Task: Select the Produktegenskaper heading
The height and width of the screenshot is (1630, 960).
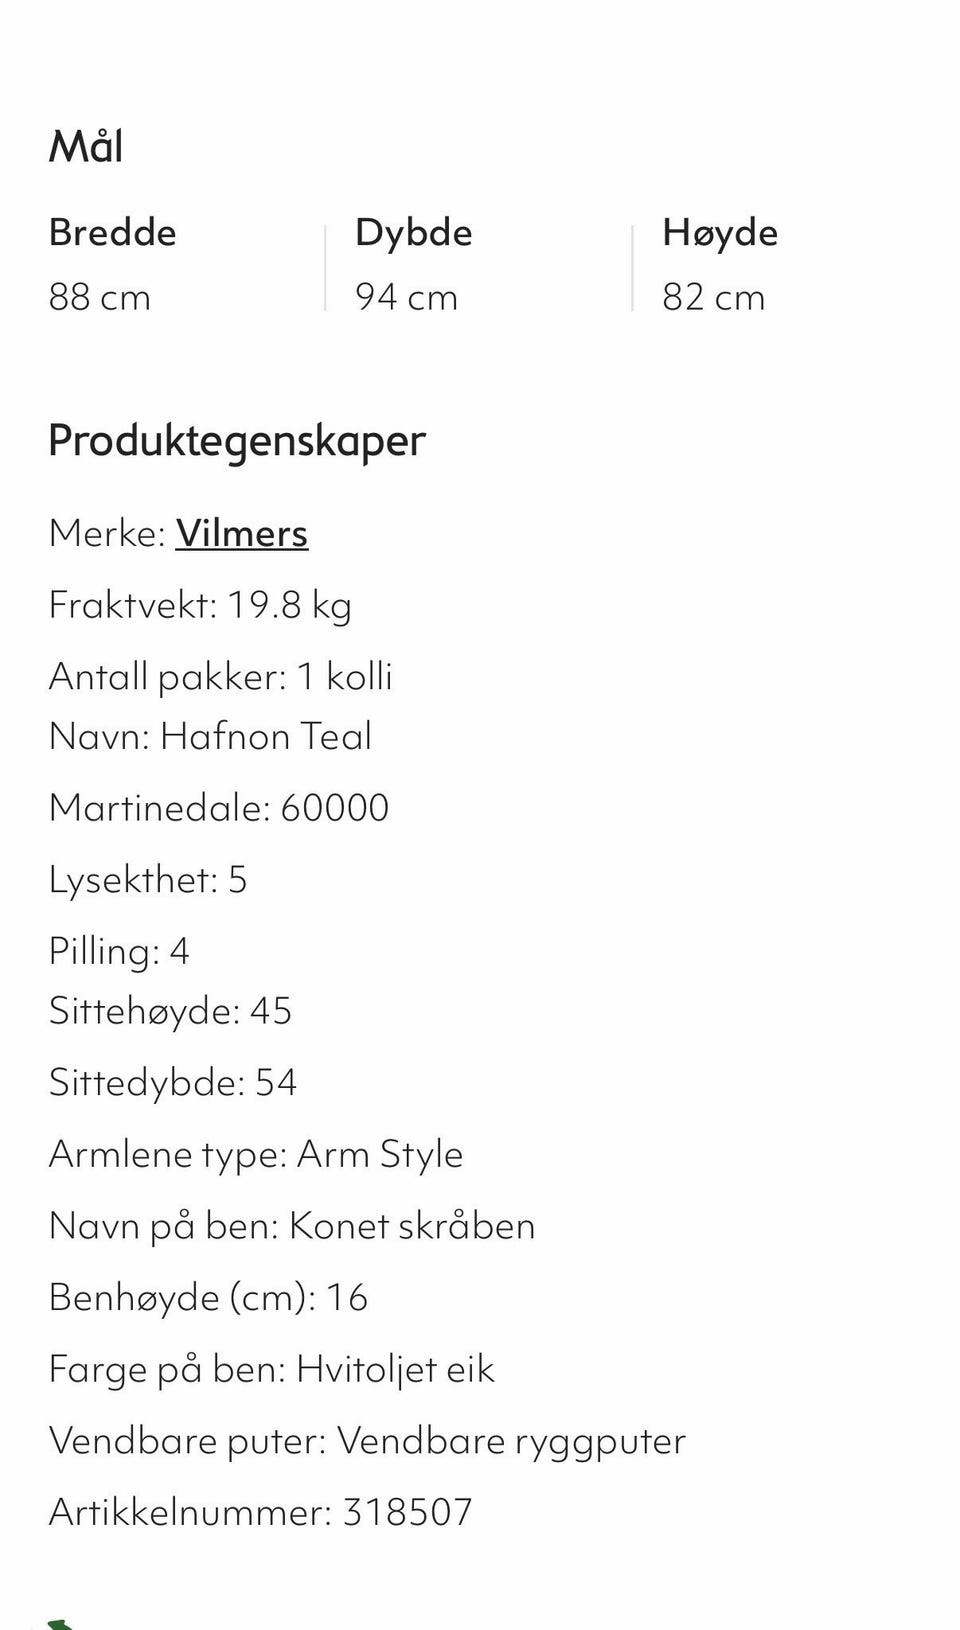Action: pos(237,440)
